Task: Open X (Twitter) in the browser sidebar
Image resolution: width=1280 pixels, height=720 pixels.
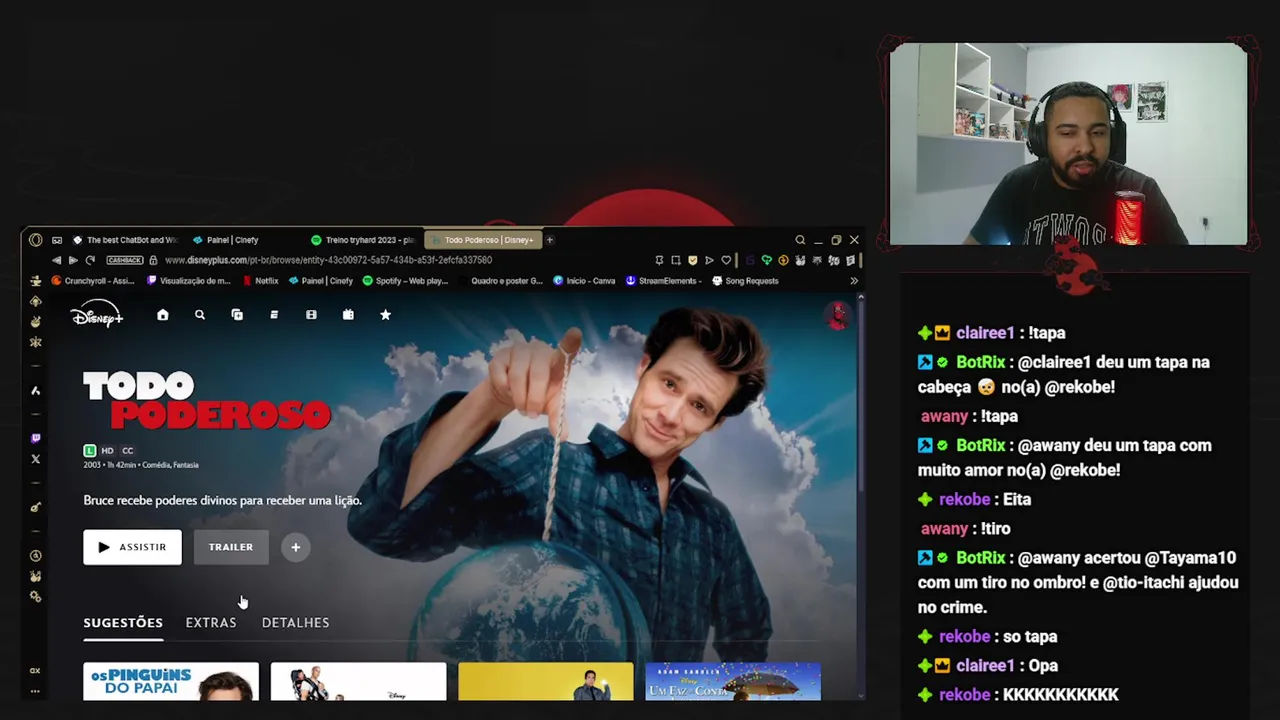Action: pyautogui.click(x=36, y=459)
